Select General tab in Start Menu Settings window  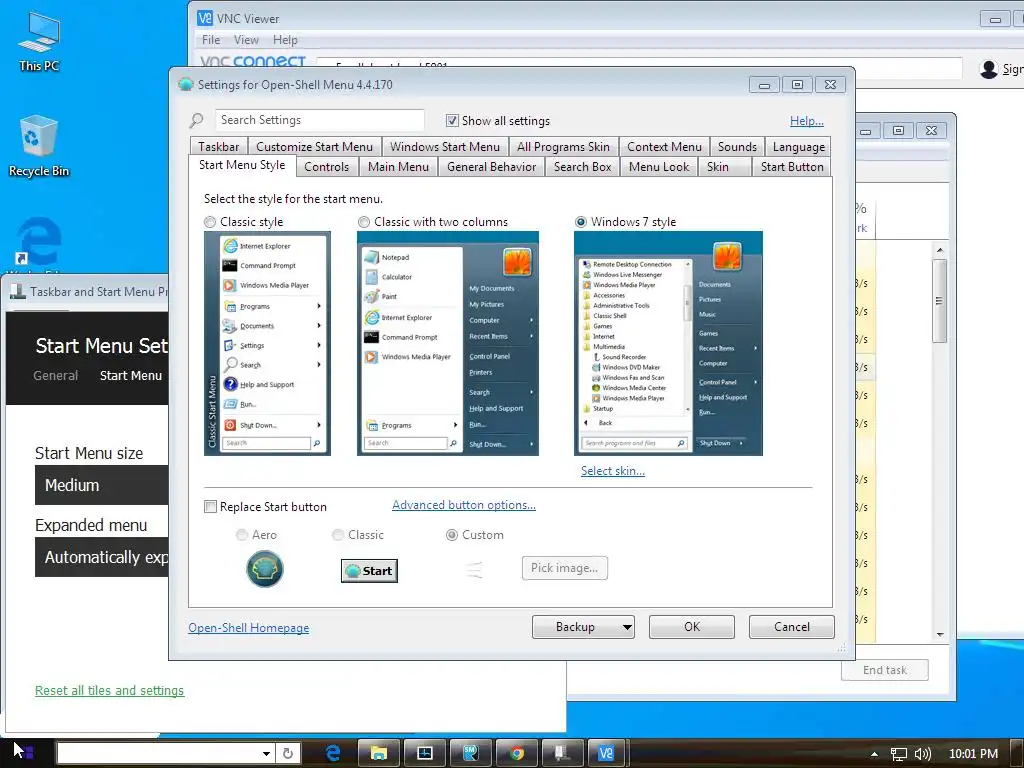click(56, 376)
